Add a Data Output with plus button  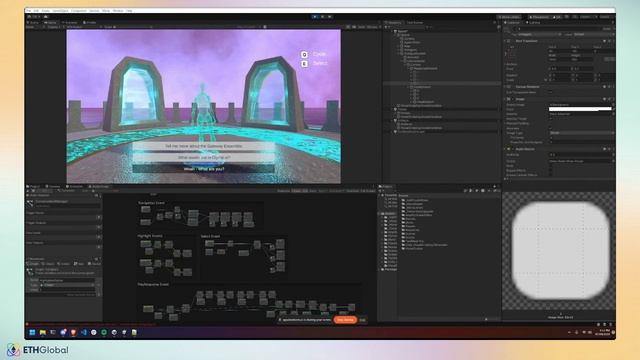[x=98, y=247]
